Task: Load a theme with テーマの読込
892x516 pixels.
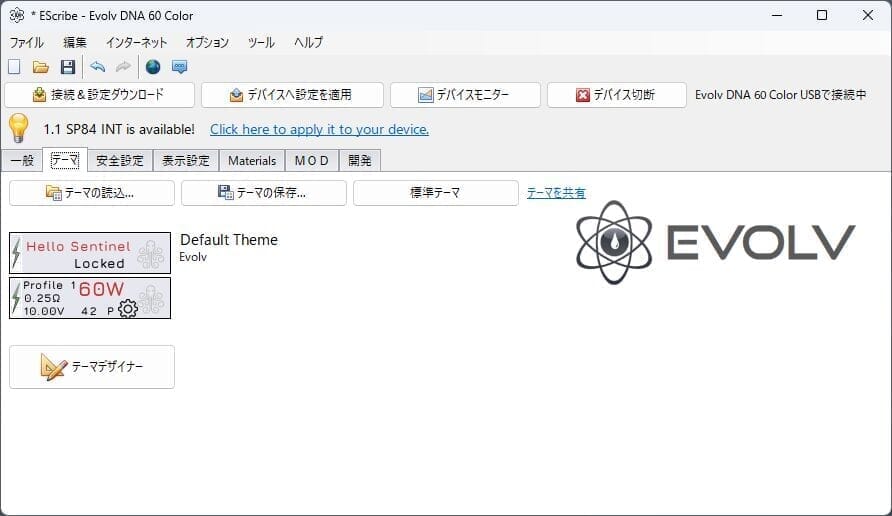Action: click(92, 193)
